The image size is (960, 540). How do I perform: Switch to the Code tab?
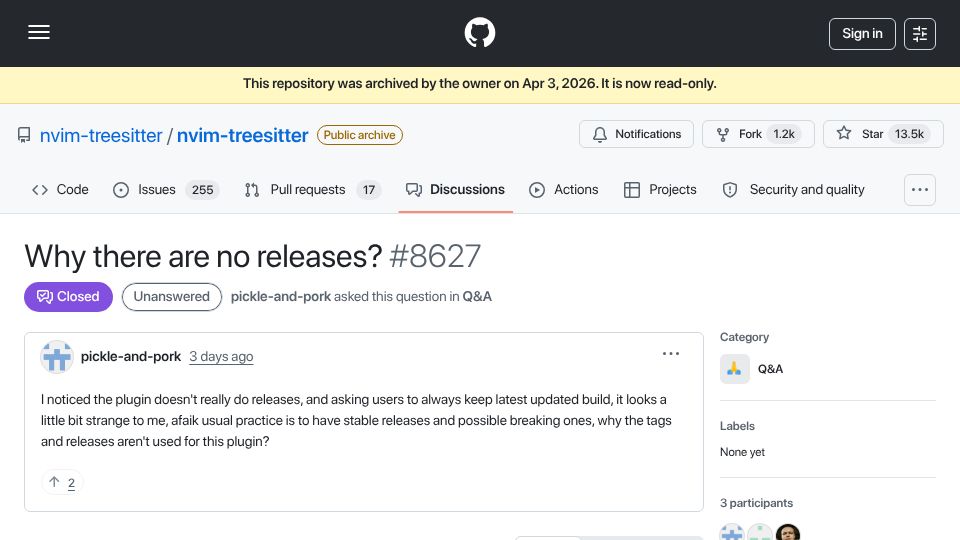point(60,190)
